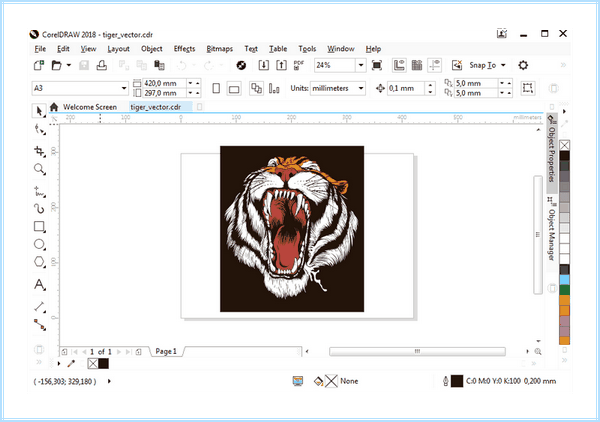The image size is (600, 422).
Task: Select the Polygon tool
Action: click(x=39, y=262)
